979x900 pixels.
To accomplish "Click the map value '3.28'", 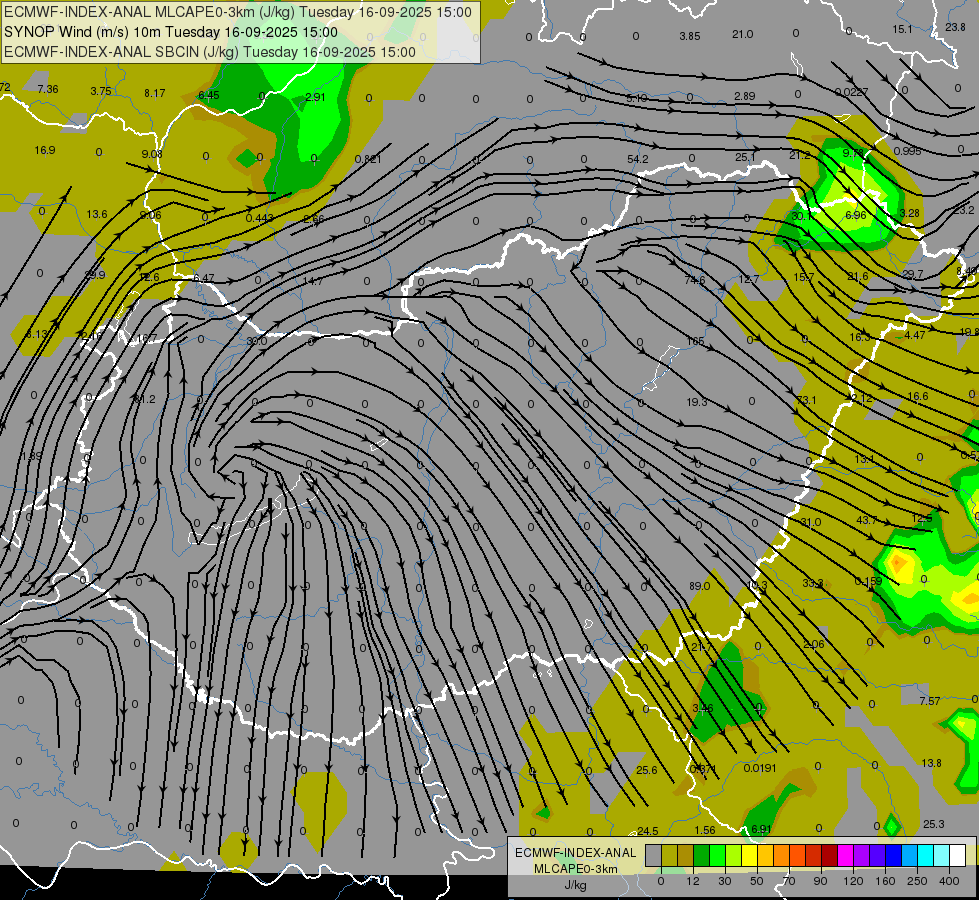I will coord(910,213).
